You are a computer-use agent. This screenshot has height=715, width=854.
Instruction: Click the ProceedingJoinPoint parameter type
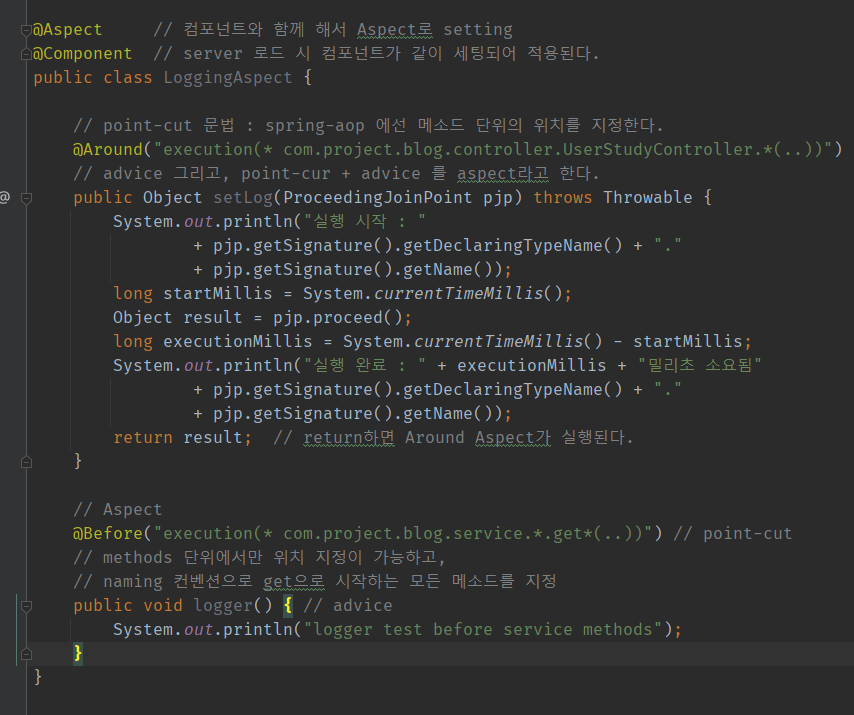(x=377, y=197)
